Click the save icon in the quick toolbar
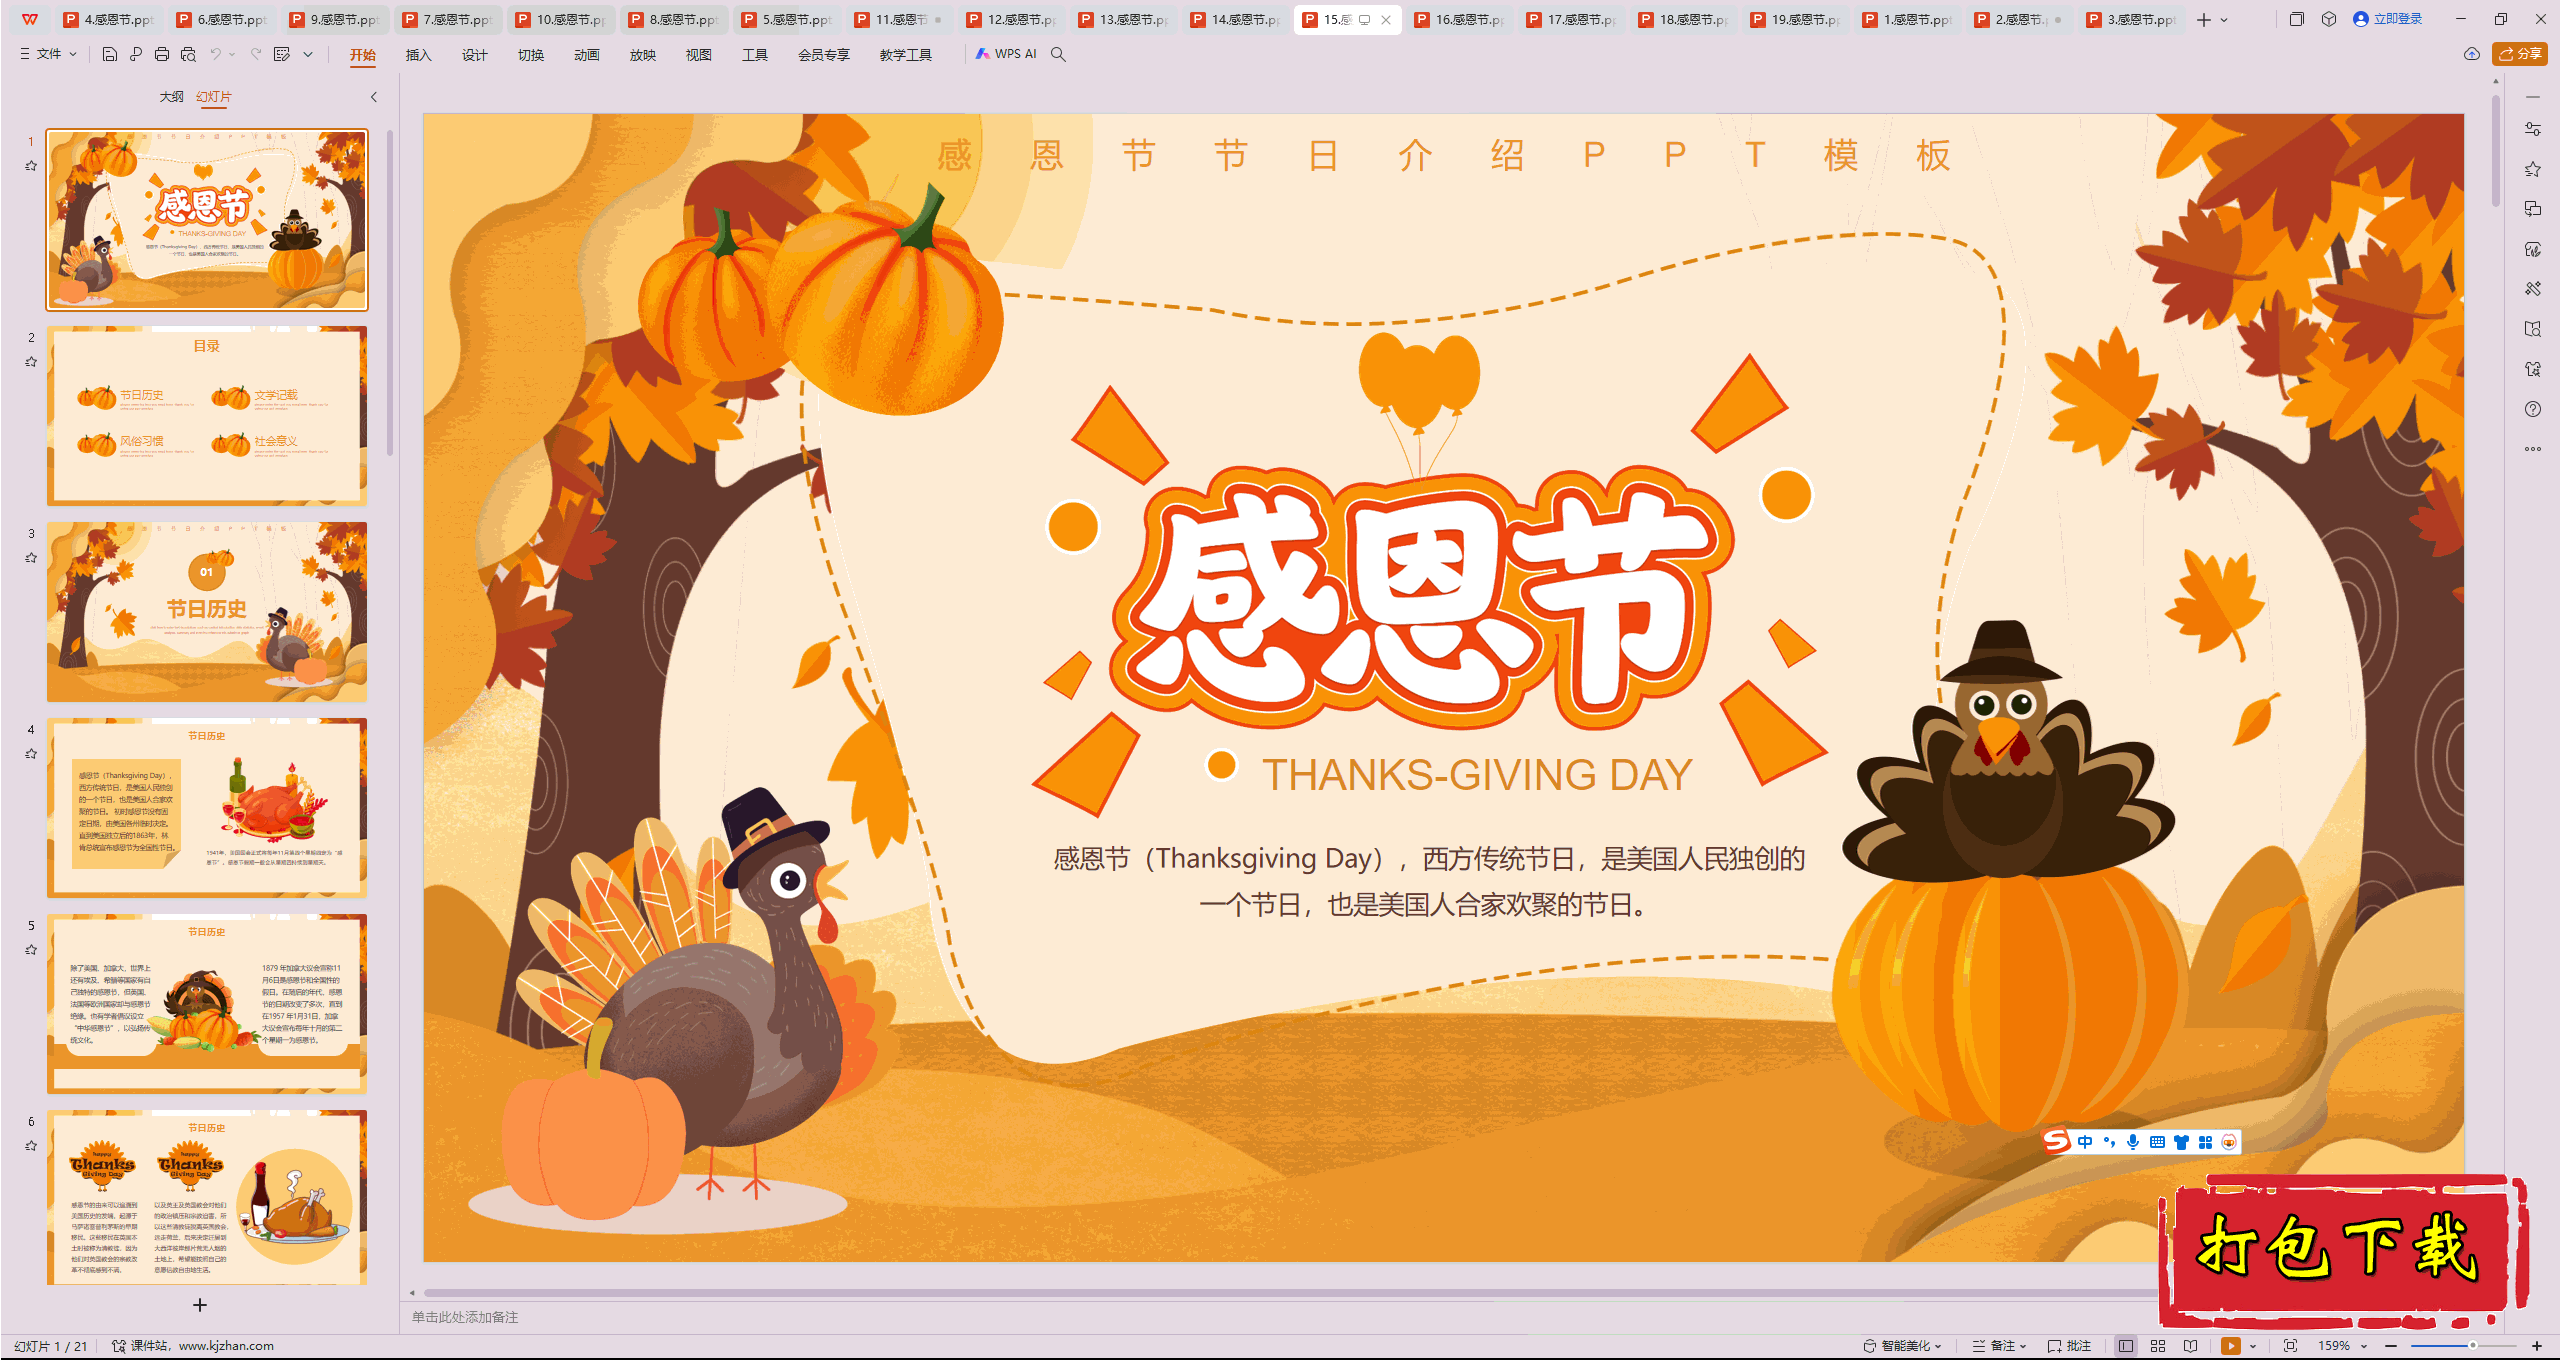This screenshot has width=2560, height=1360. click(x=110, y=54)
